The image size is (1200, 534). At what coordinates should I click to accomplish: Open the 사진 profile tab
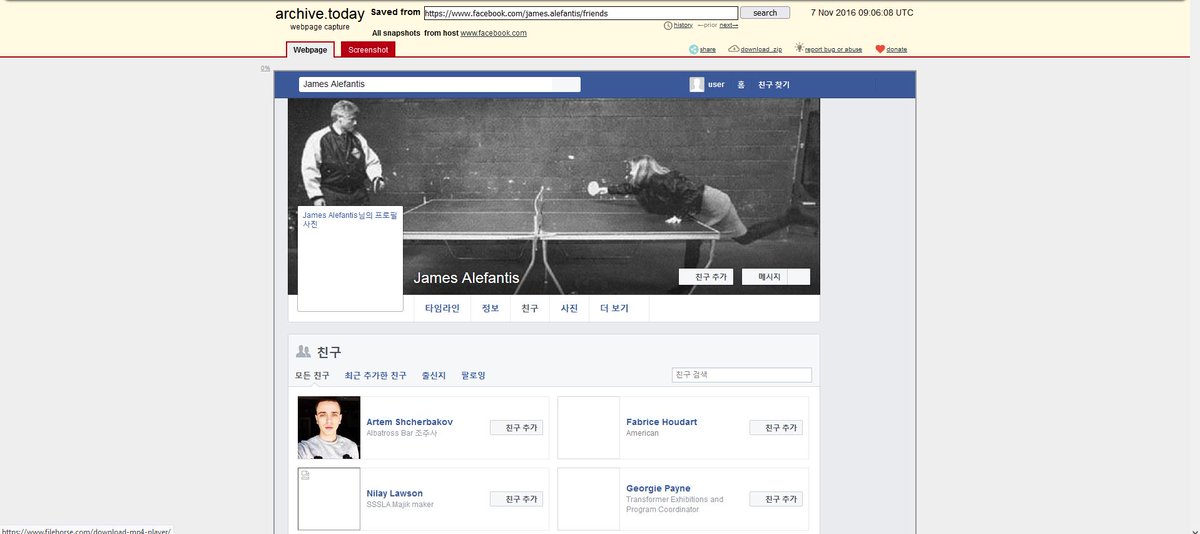pyautogui.click(x=569, y=309)
